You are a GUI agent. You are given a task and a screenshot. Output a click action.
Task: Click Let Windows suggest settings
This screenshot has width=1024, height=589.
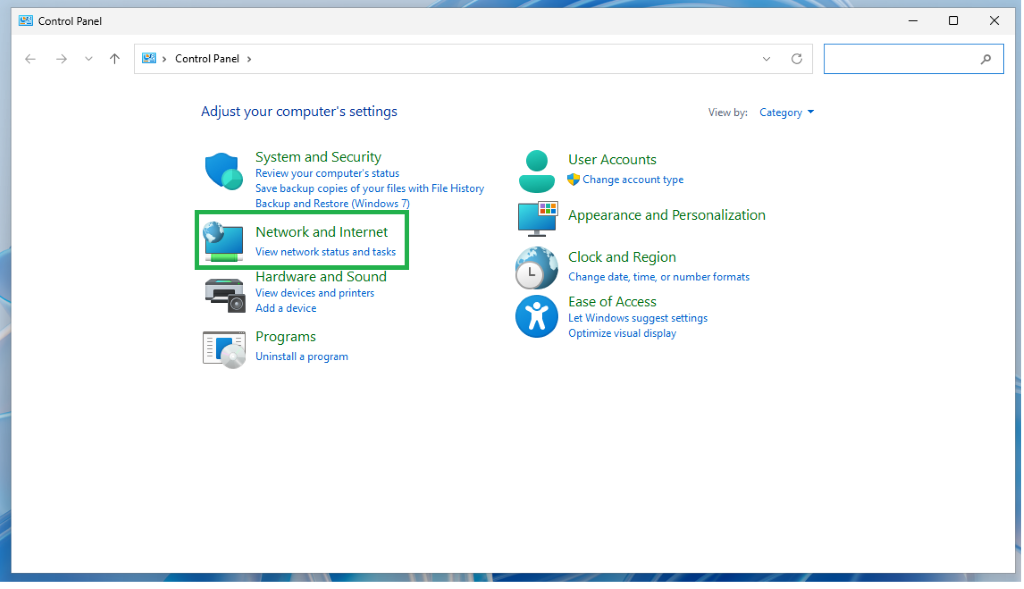638,318
